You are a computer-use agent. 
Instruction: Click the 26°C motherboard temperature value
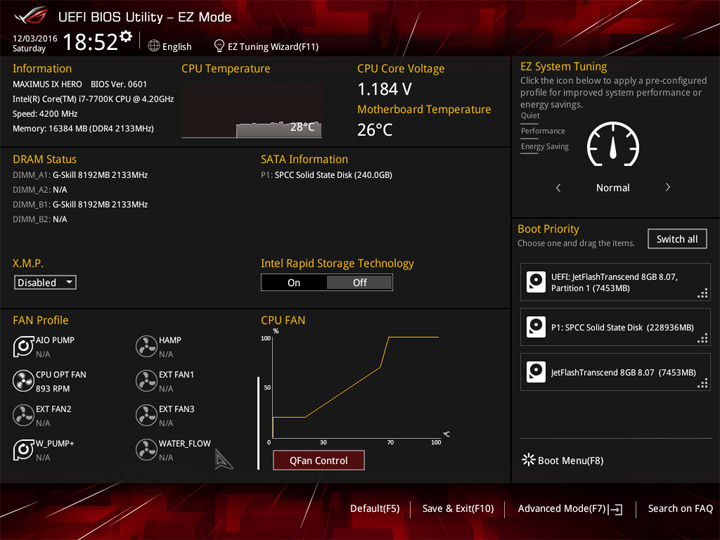coord(375,130)
